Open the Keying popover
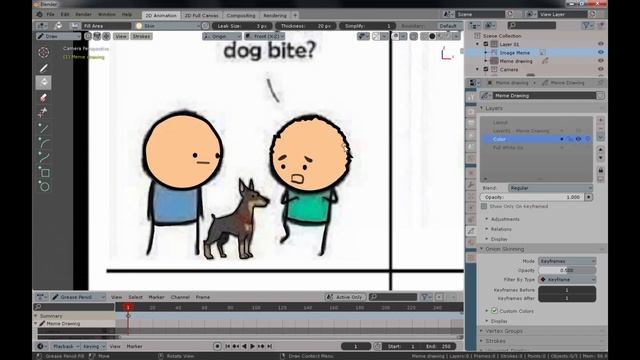This screenshot has width=640, height=360. pos(93,346)
